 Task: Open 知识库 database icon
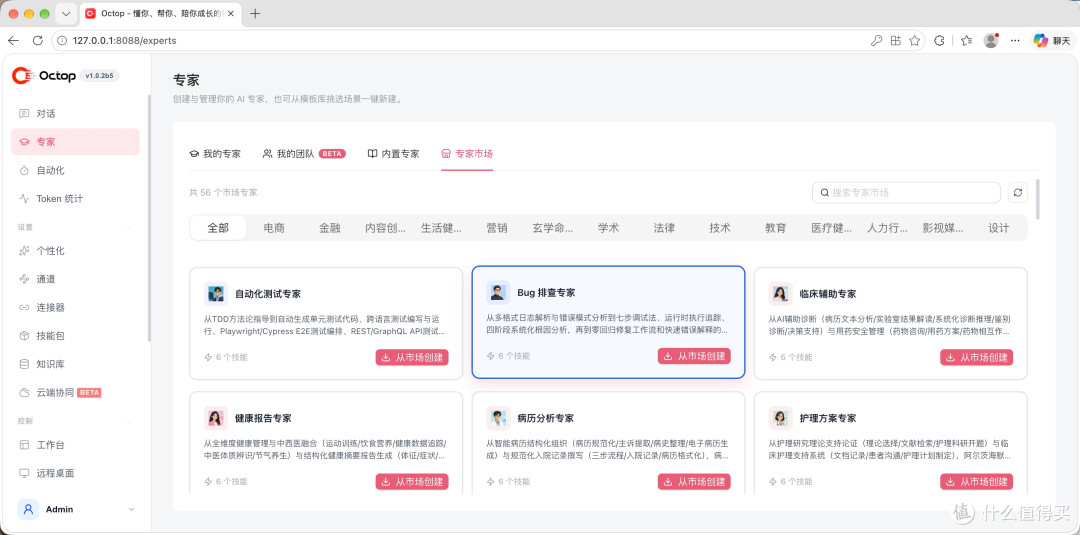pos(24,364)
